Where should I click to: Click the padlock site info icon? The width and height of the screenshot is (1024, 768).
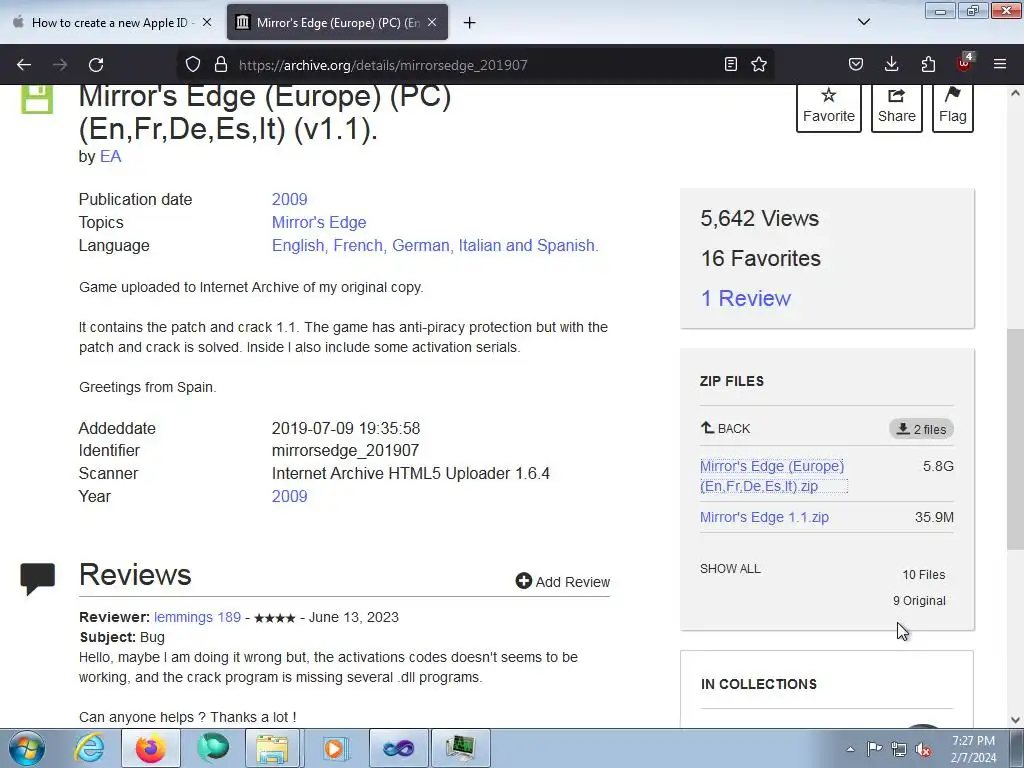[x=221, y=64]
